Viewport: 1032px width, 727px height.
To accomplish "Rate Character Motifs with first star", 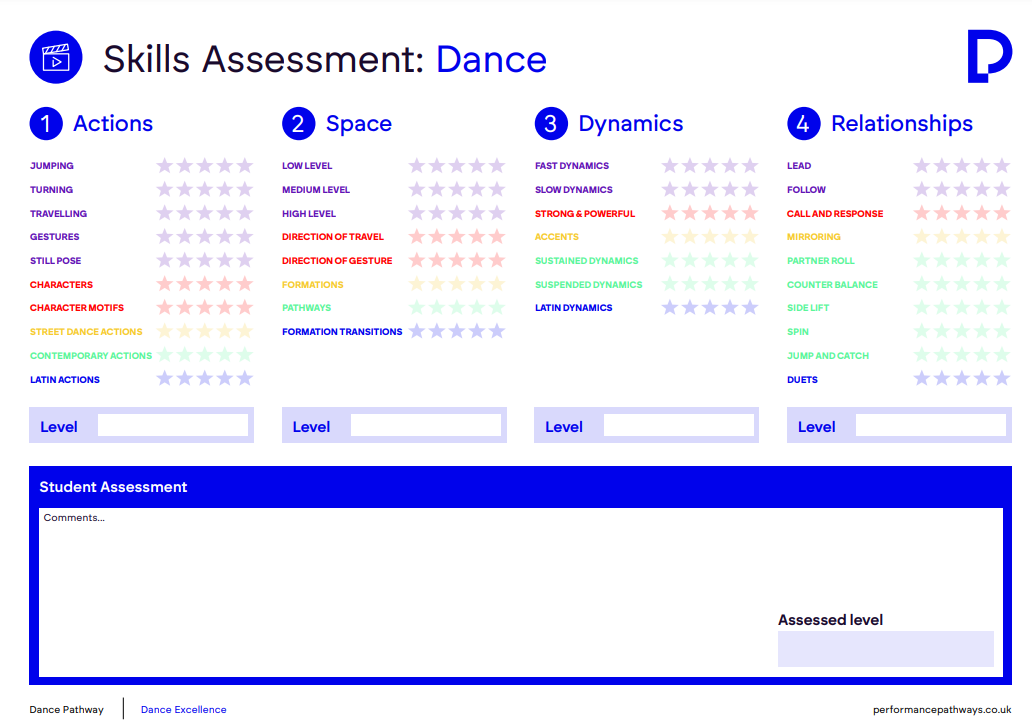I will pos(165,307).
